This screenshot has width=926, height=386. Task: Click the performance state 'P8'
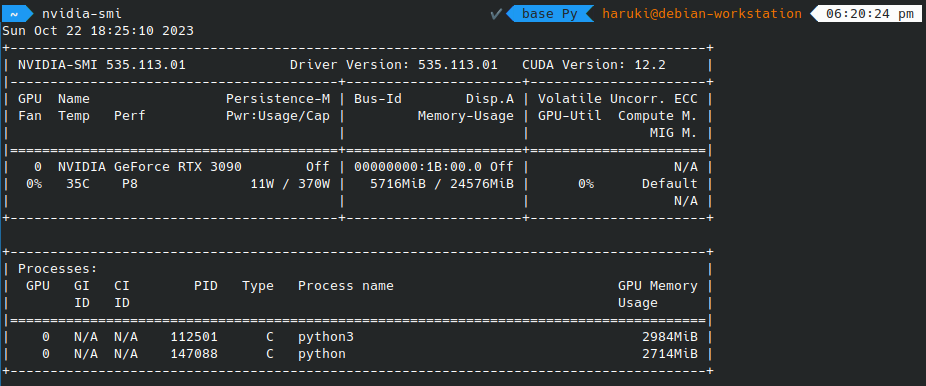click(x=130, y=184)
